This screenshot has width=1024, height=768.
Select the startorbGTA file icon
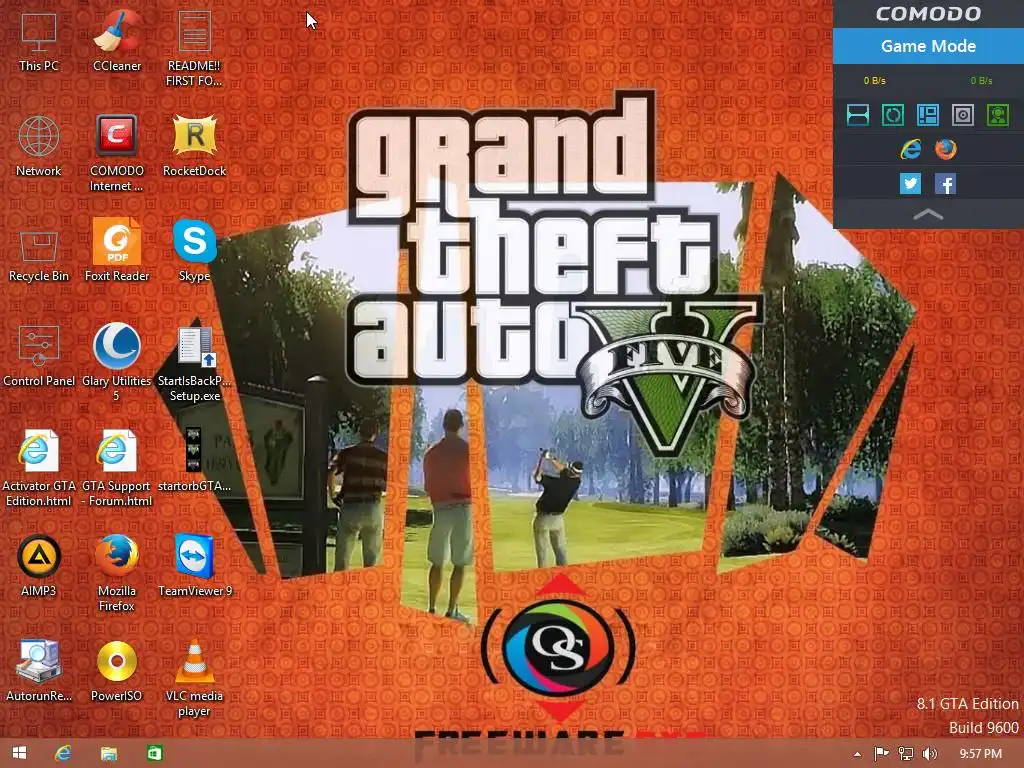pos(194,461)
